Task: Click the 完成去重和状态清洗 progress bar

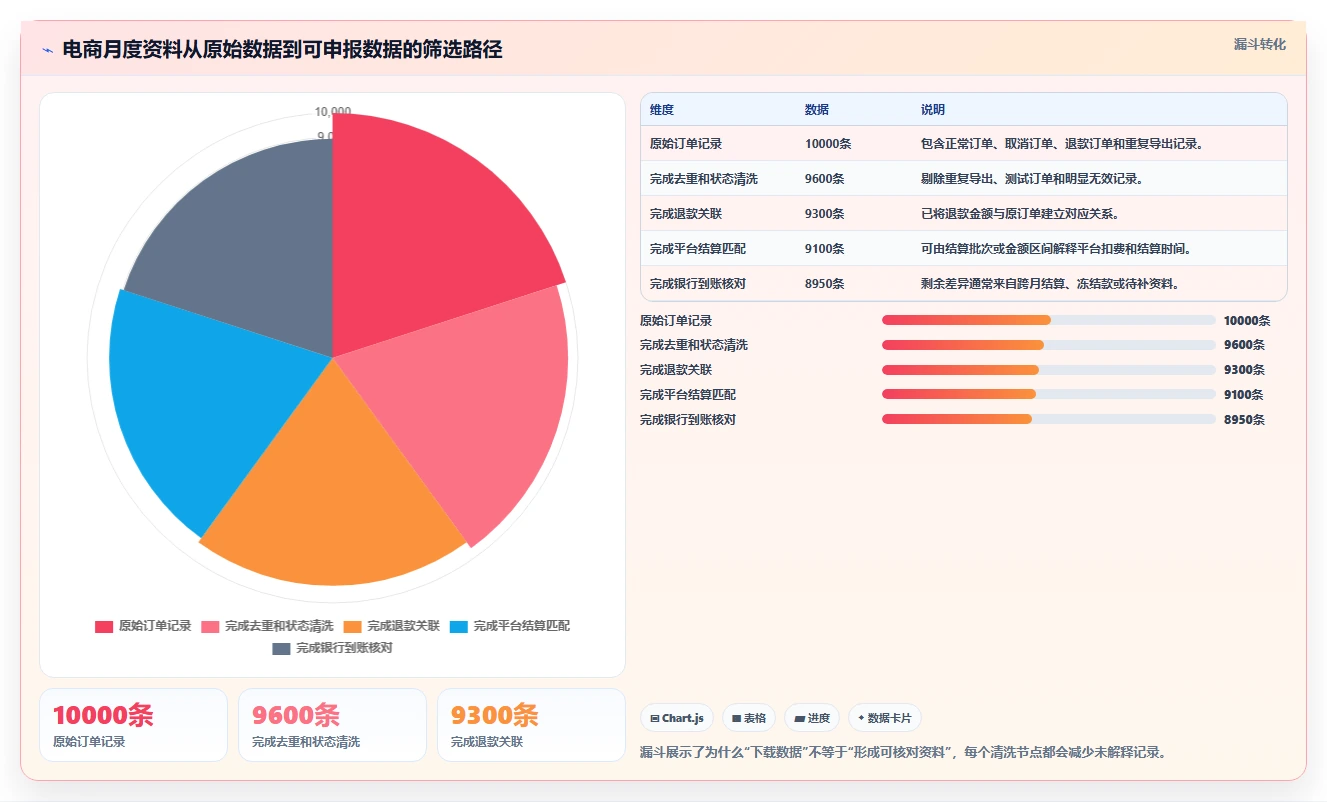Action: (x=1049, y=345)
